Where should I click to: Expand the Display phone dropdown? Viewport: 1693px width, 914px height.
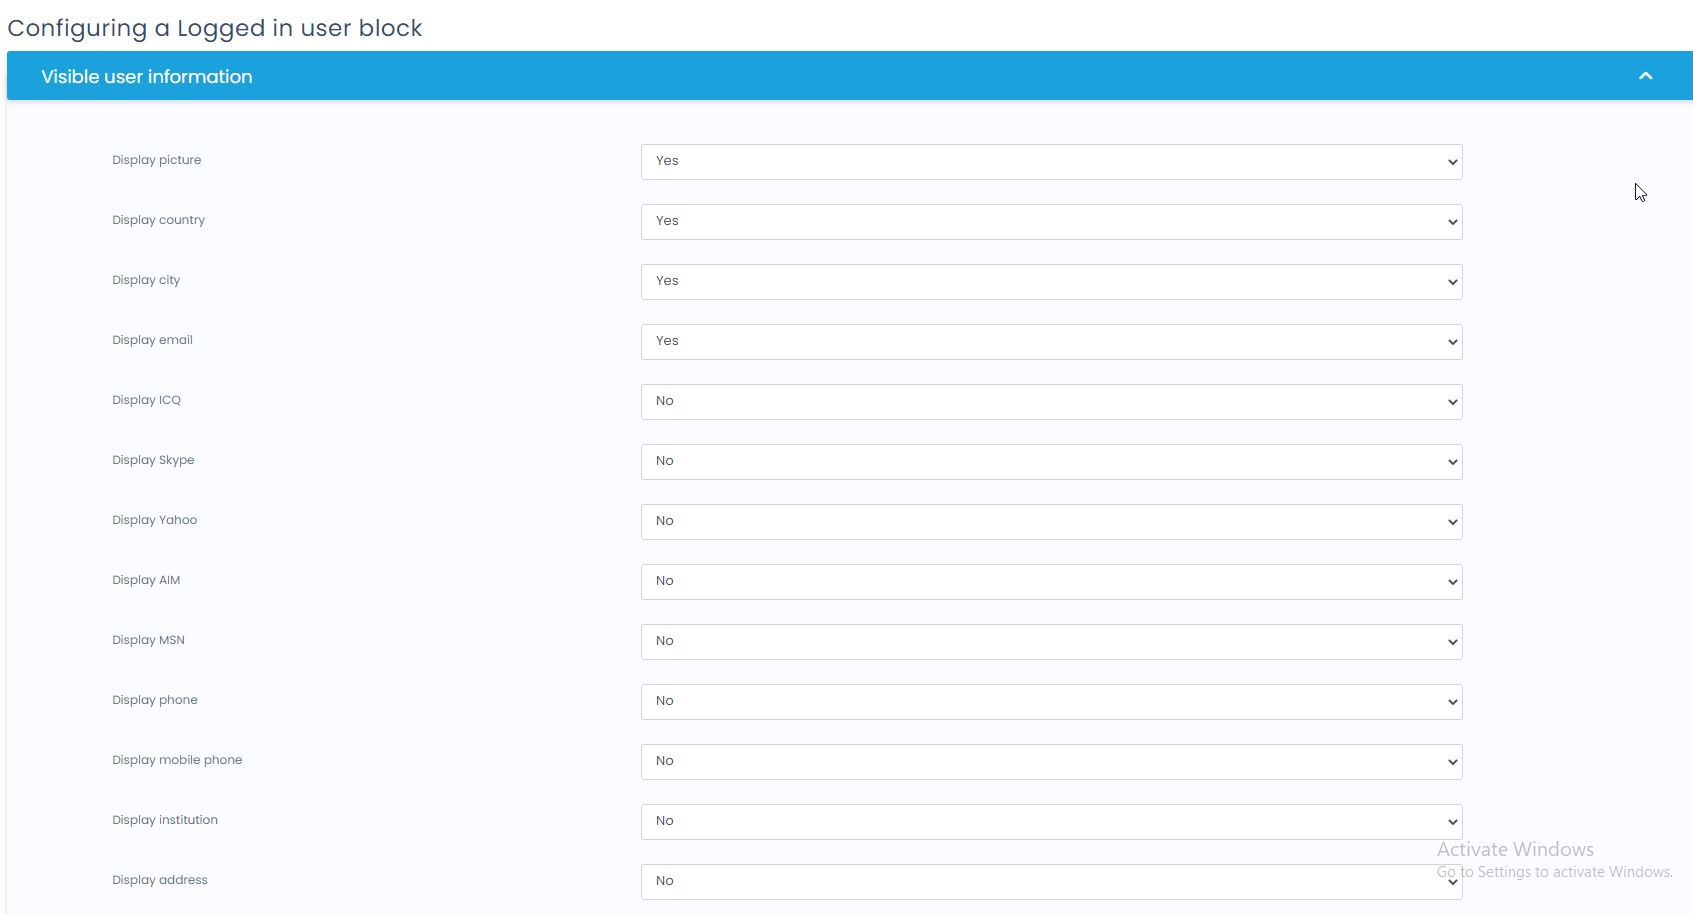click(1051, 702)
